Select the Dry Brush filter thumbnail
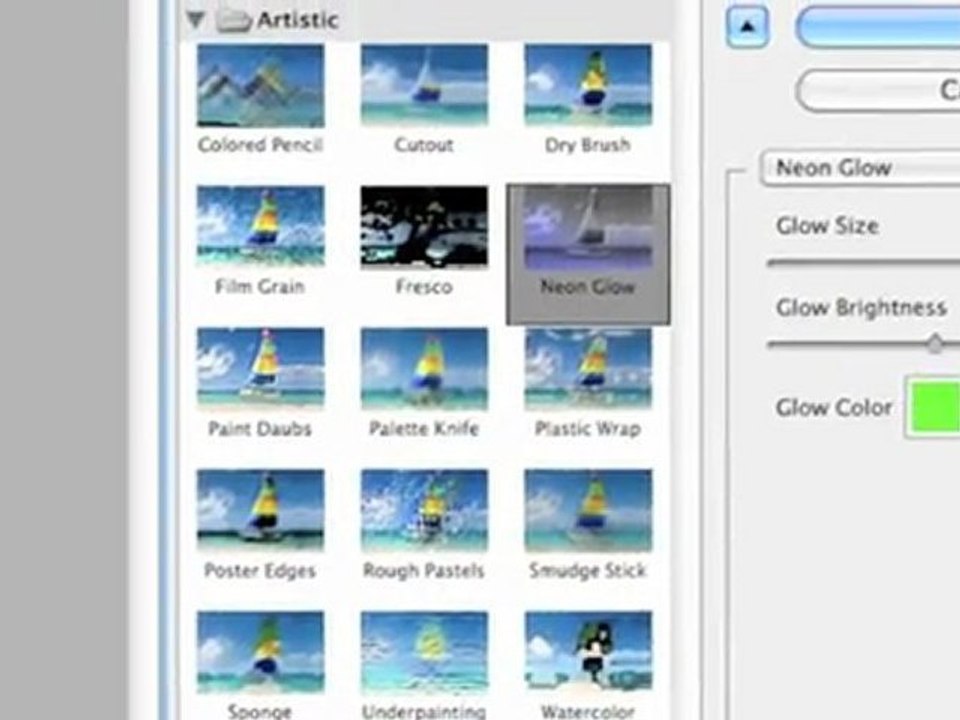The image size is (960, 720). point(588,85)
